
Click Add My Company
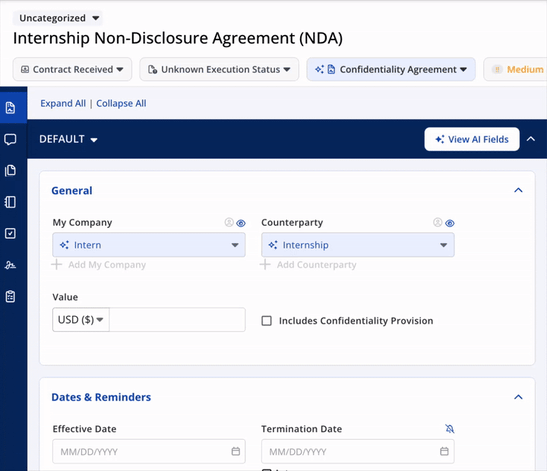click(x=99, y=265)
